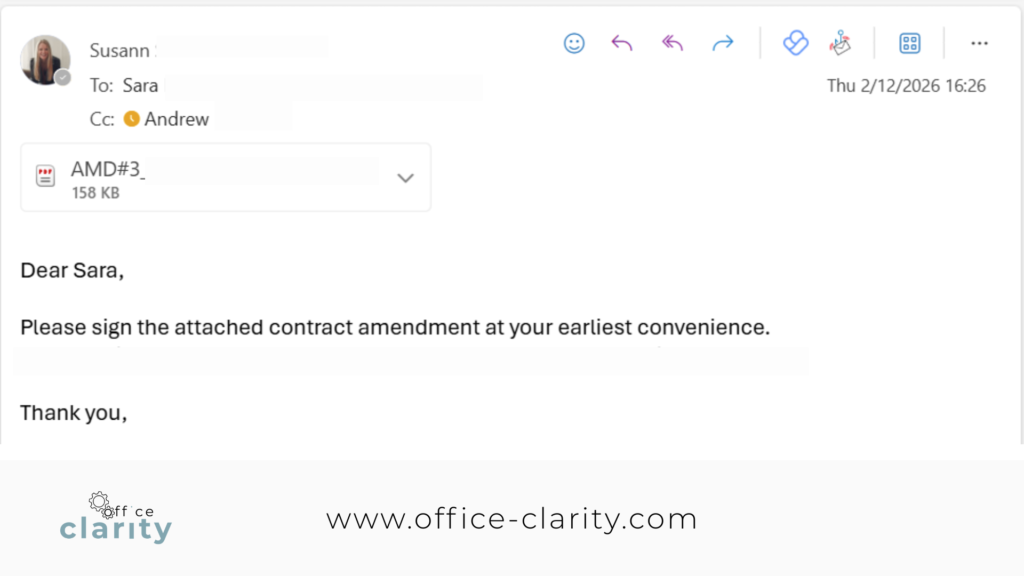
Task: Forward this email with the arrow icon
Action: pyautogui.click(x=722, y=43)
